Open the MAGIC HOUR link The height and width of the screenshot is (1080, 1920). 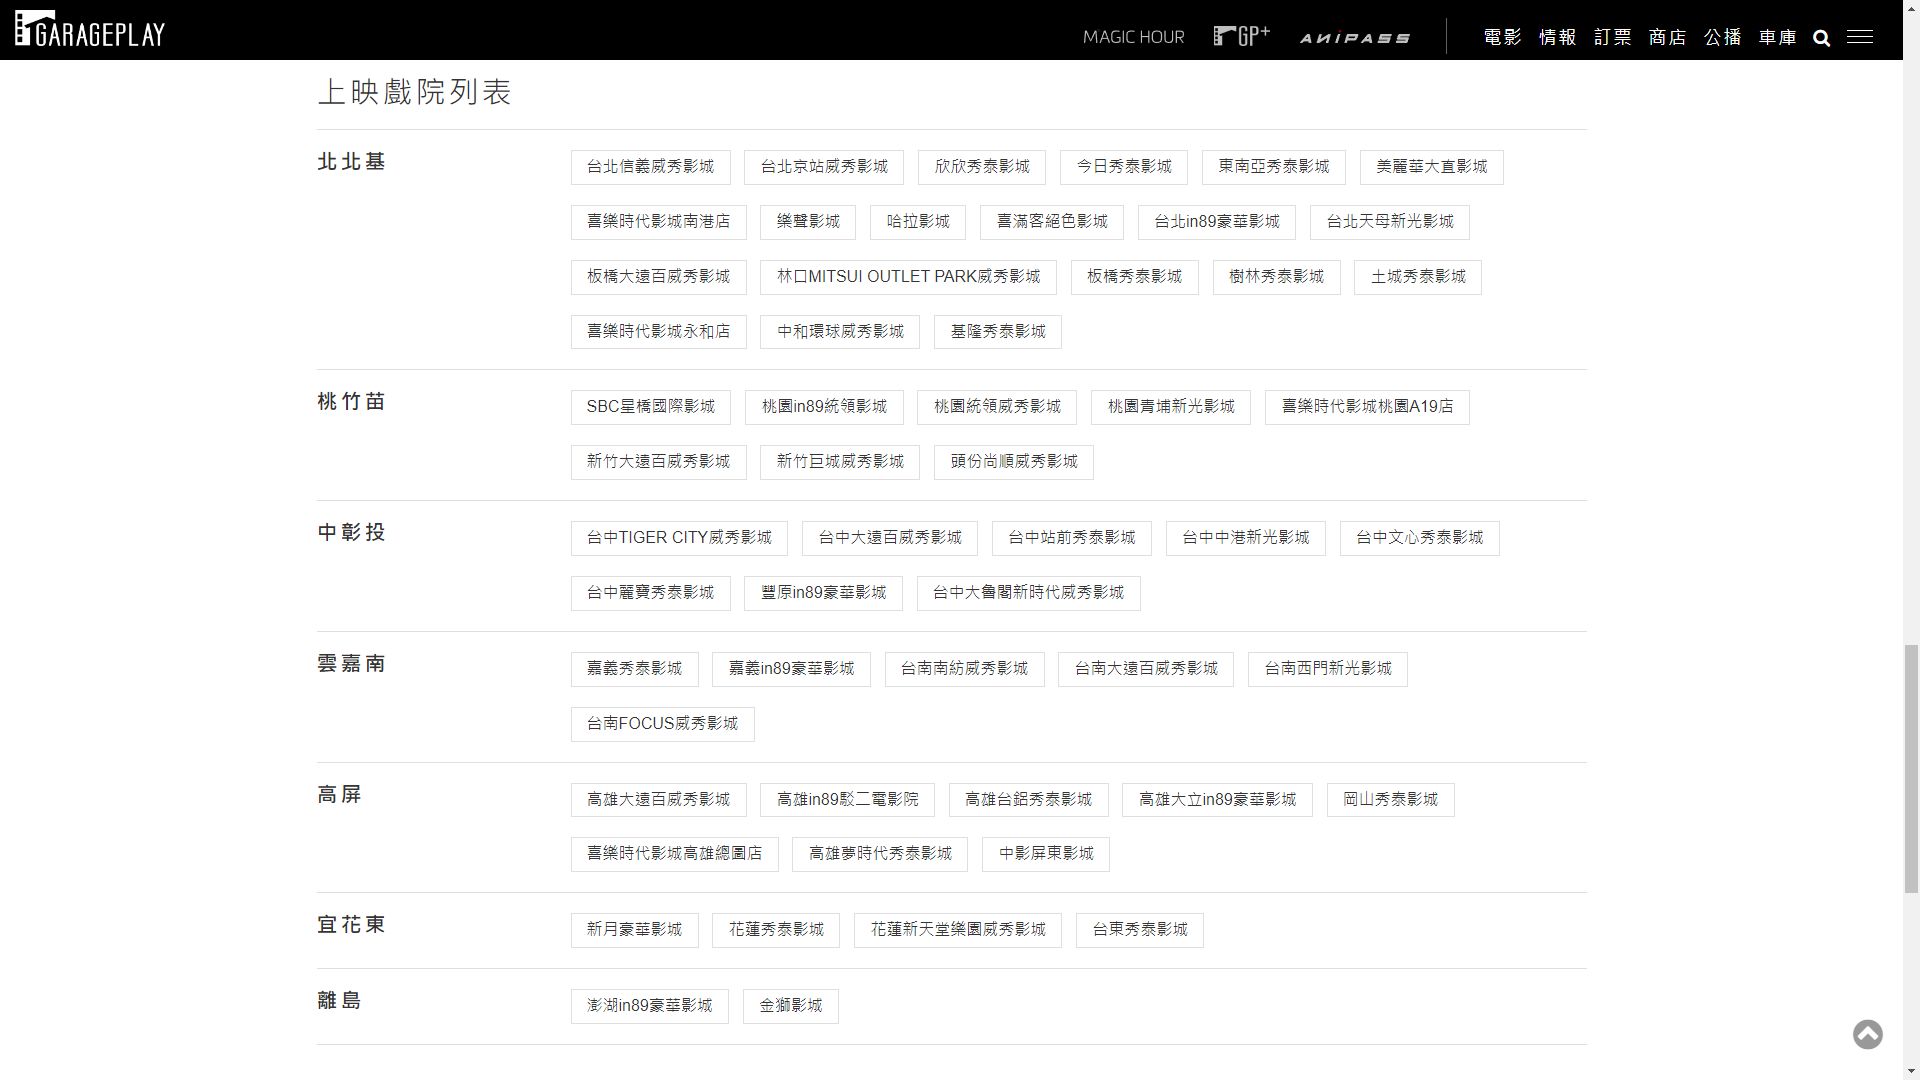pyautogui.click(x=1134, y=37)
